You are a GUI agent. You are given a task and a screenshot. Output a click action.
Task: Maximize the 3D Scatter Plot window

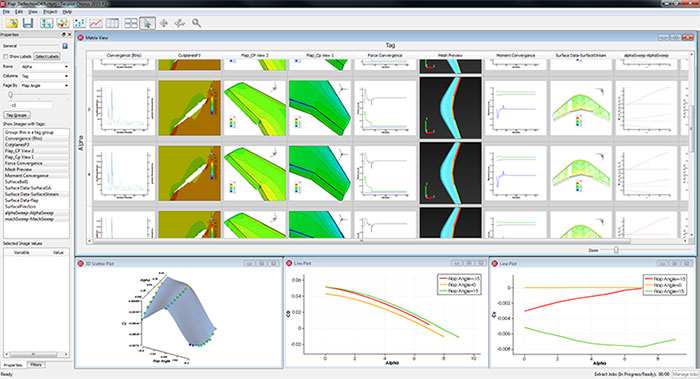click(262, 263)
